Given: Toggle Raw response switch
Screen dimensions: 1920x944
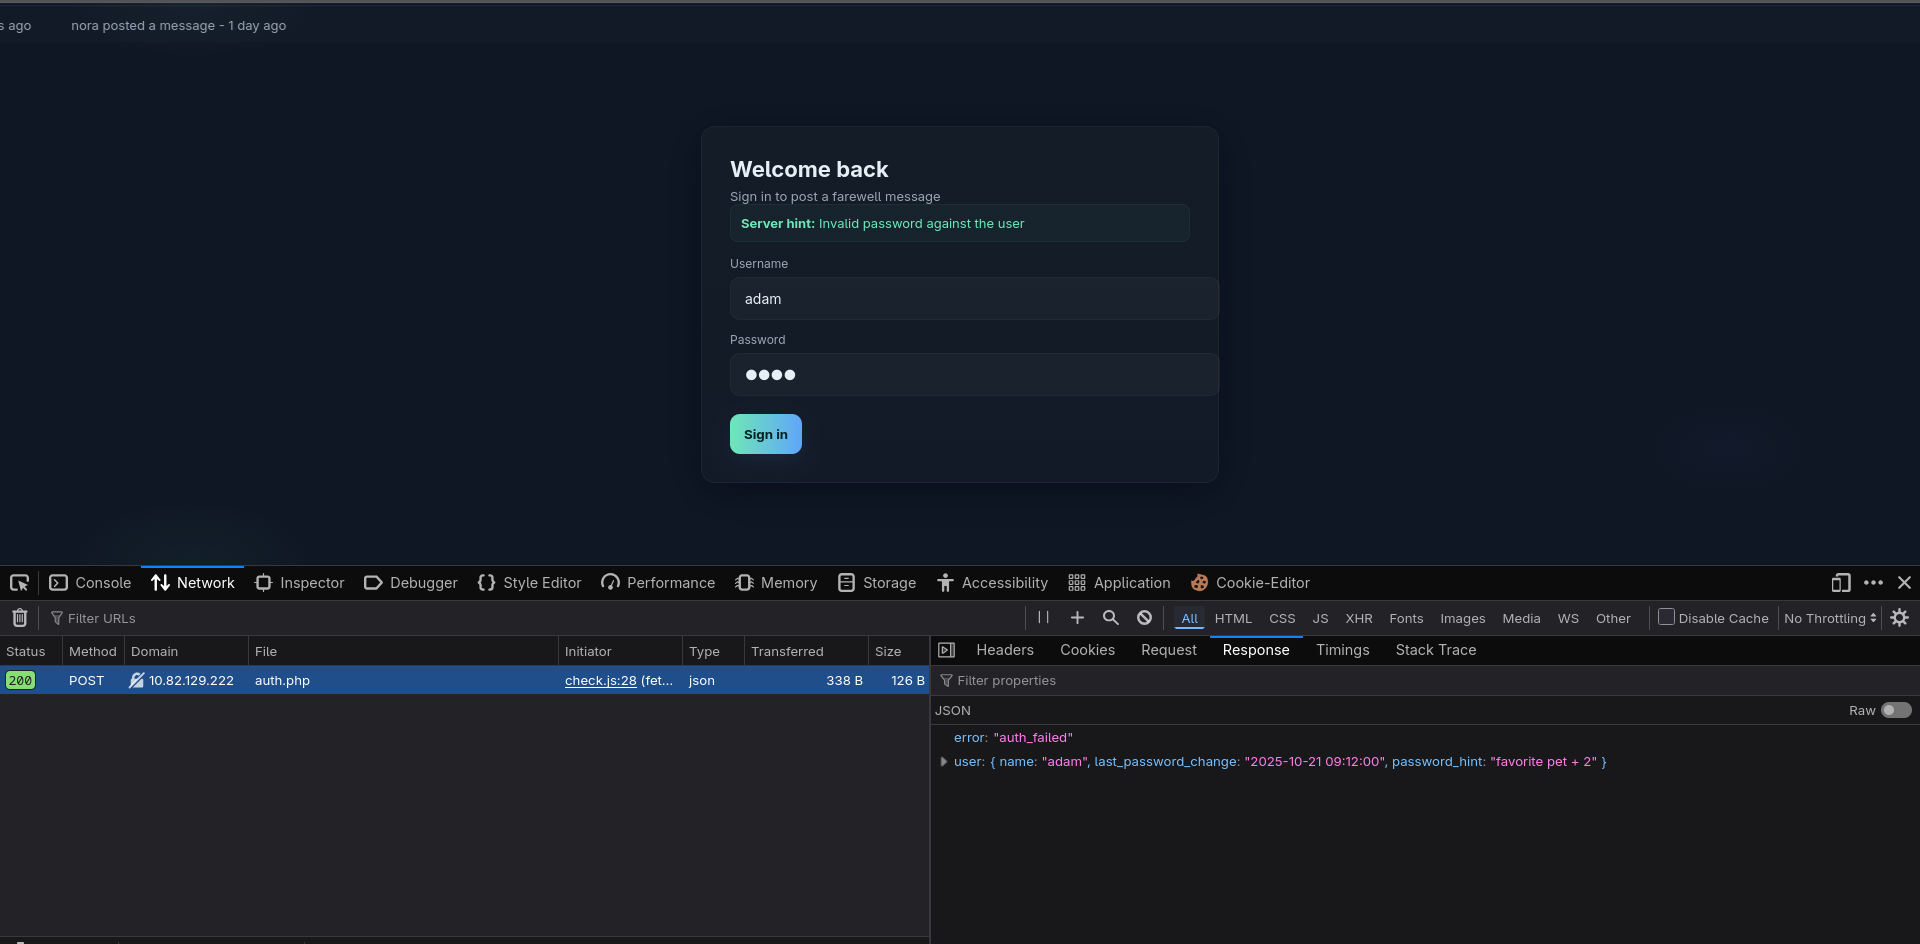Looking at the screenshot, I should [x=1896, y=710].
